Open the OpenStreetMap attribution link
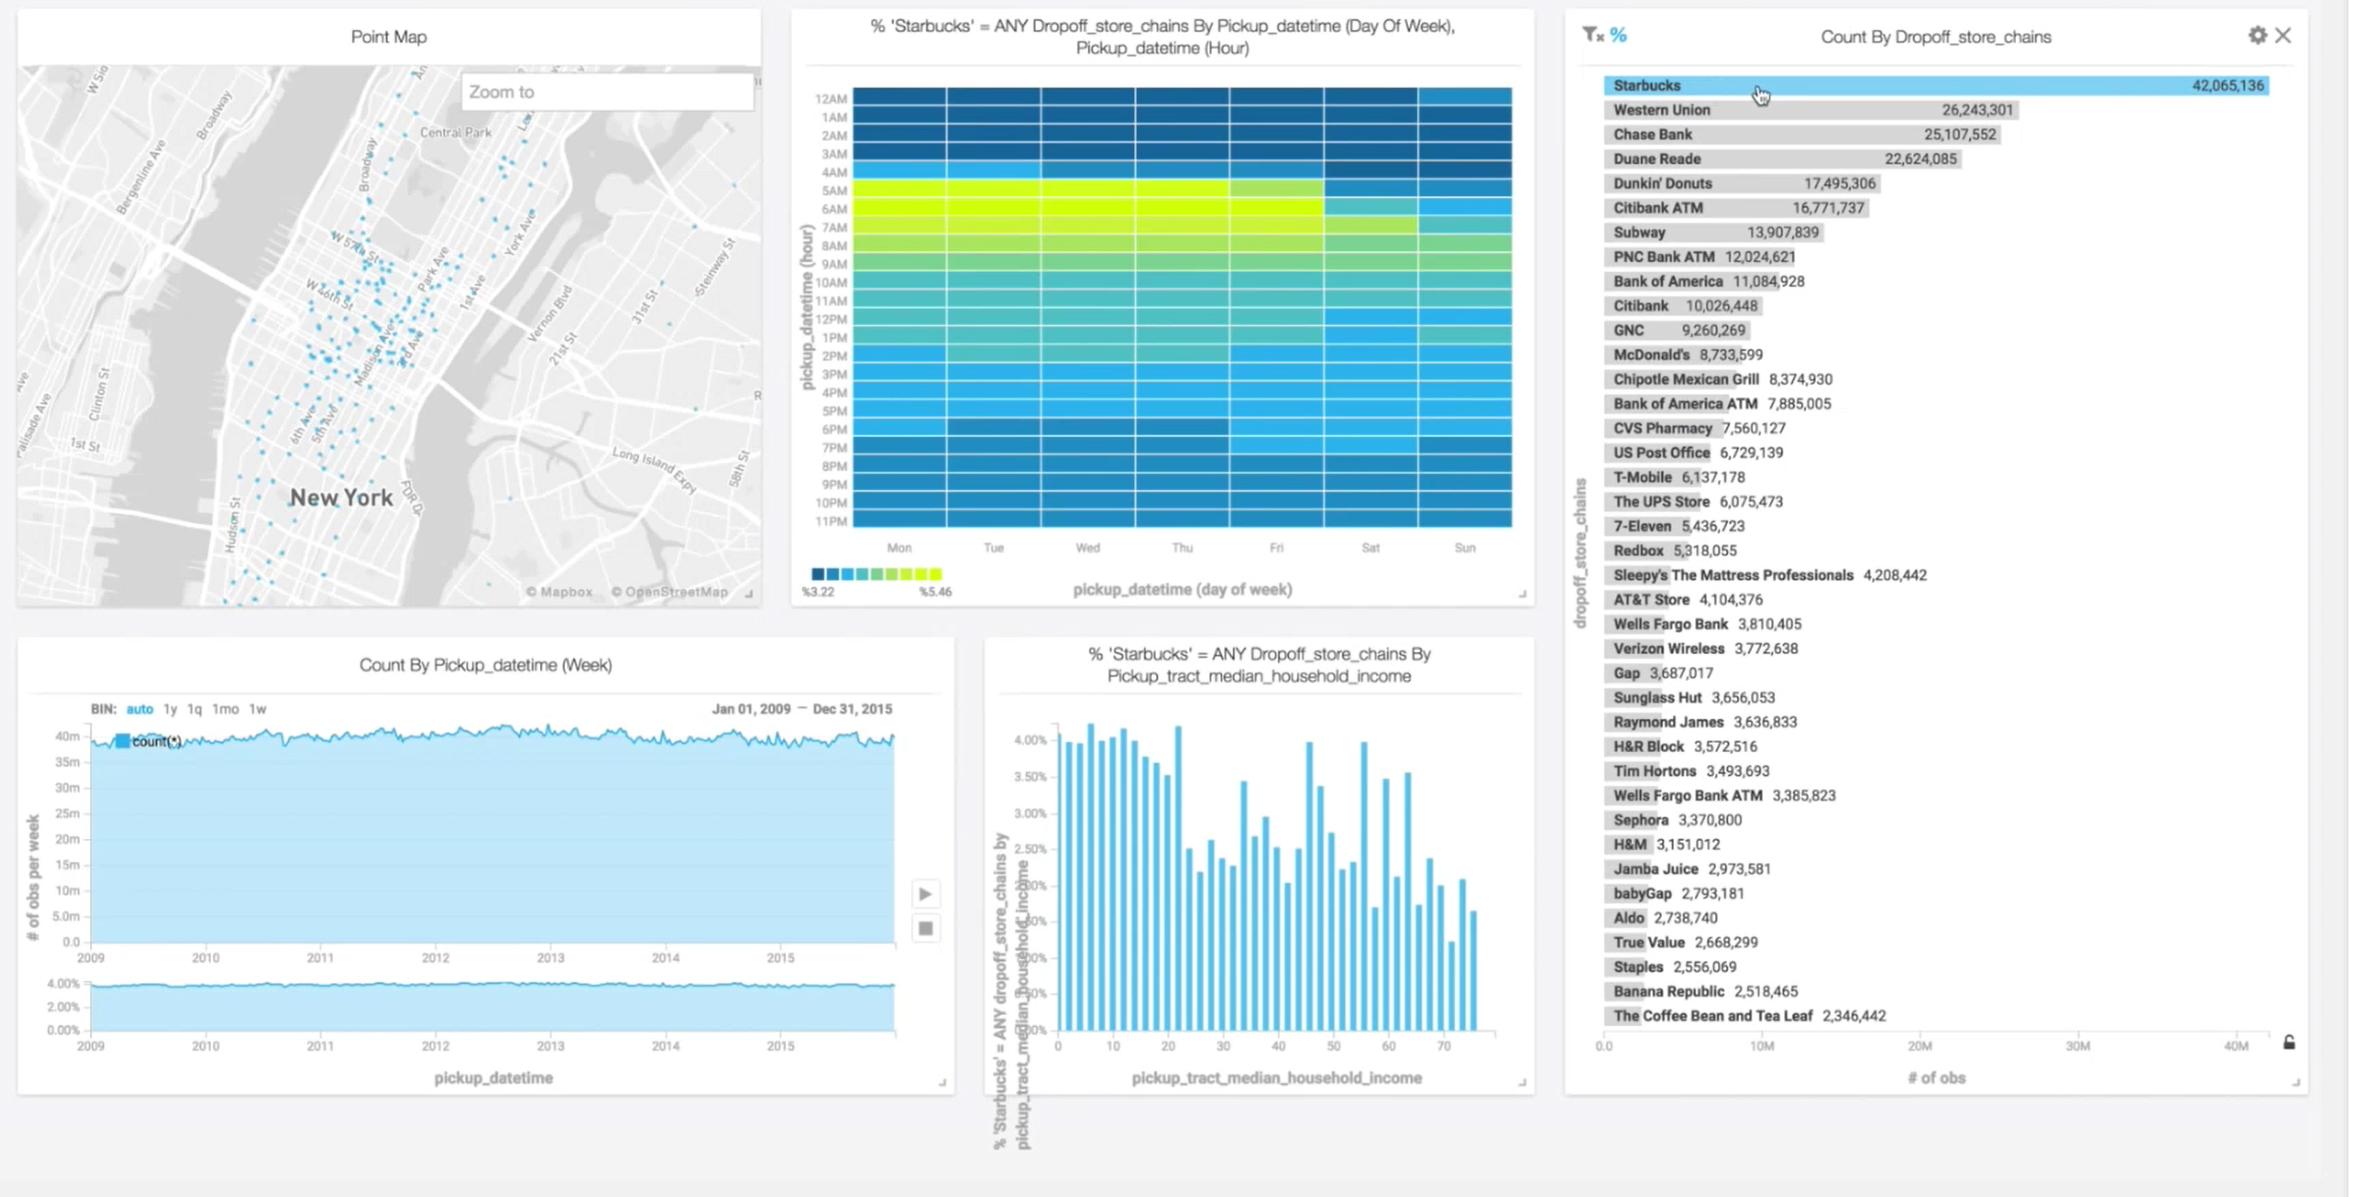2360x1197 pixels. pos(670,591)
